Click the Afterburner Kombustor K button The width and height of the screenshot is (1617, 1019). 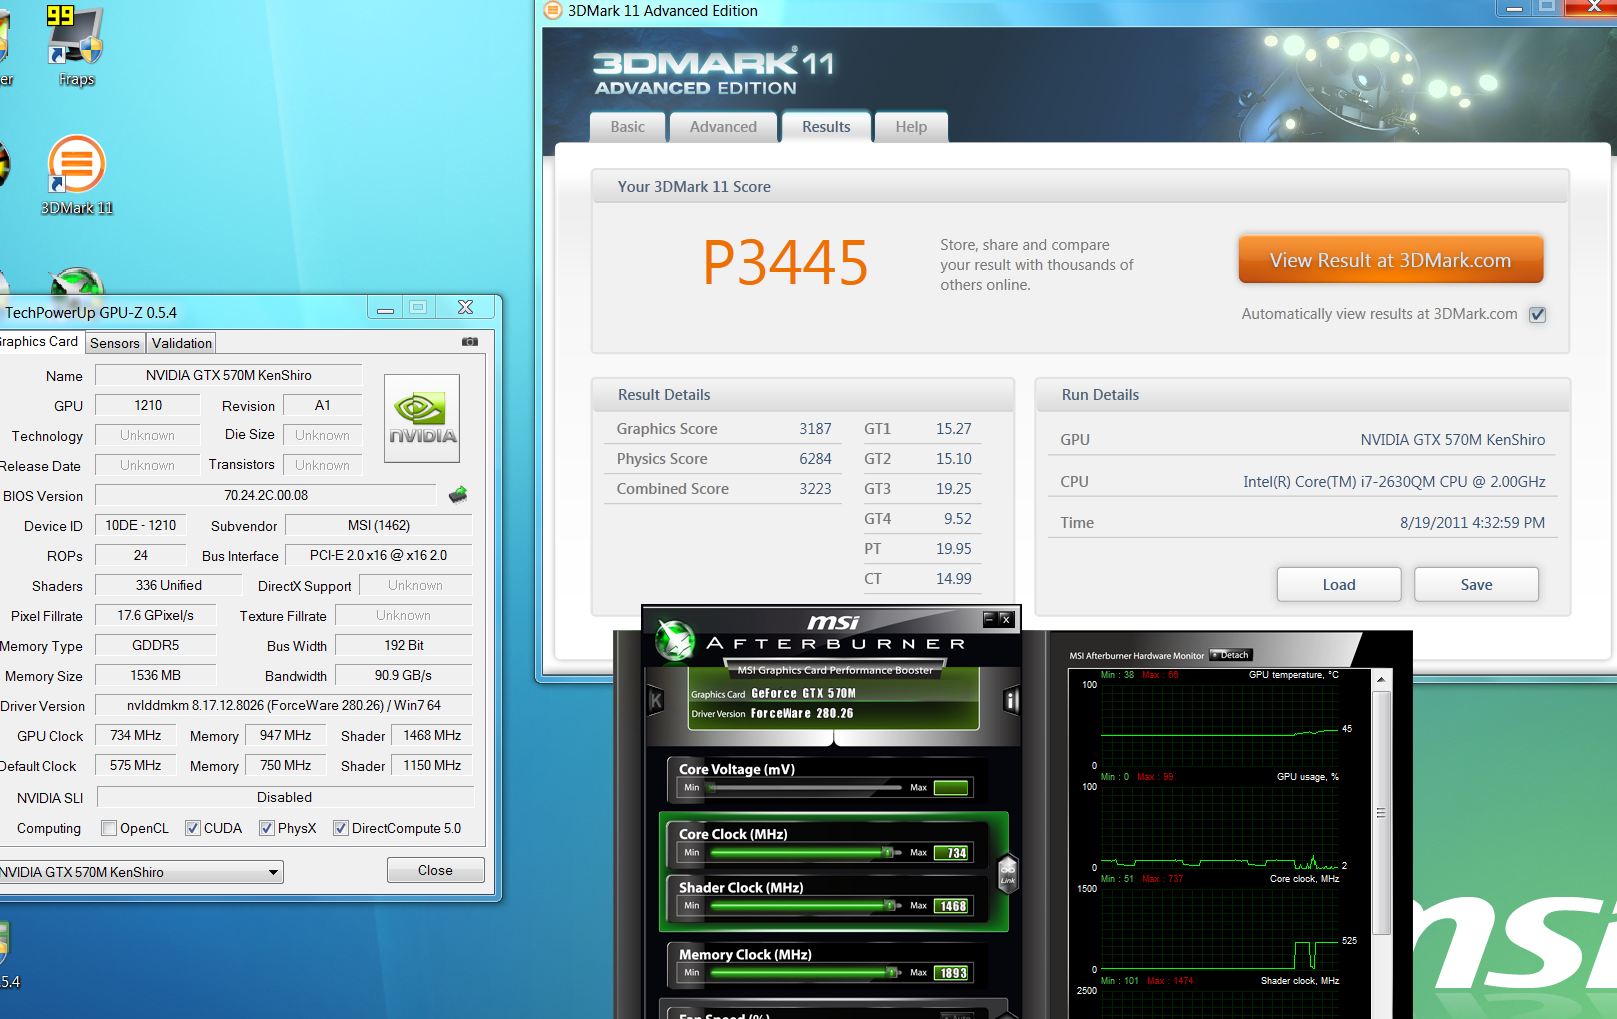click(x=656, y=700)
